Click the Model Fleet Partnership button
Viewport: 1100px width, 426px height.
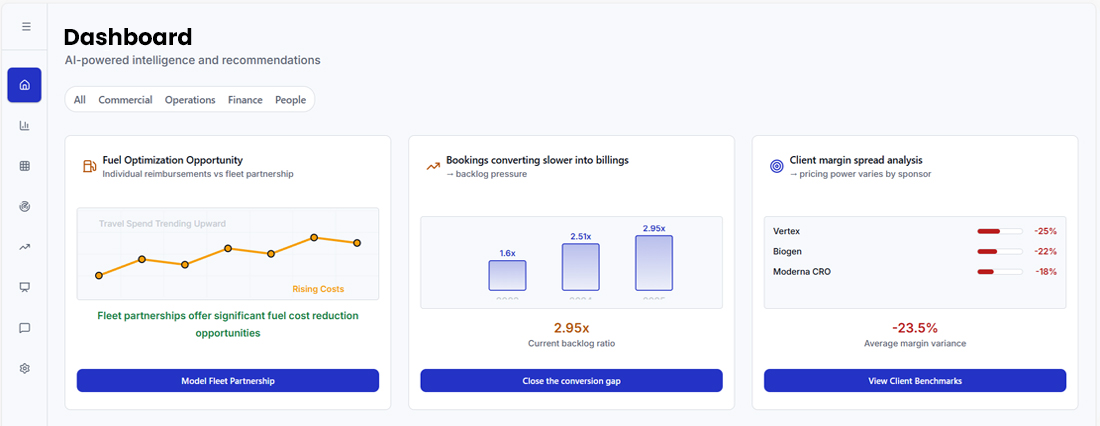pos(228,381)
